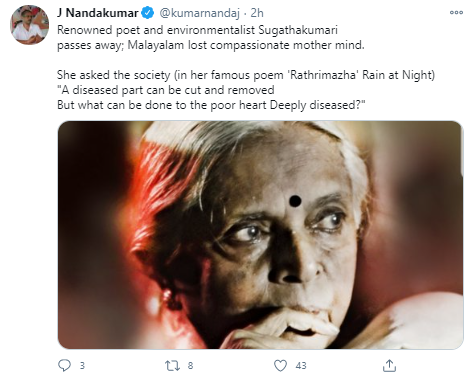Click the retweet count 8

(190, 366)
